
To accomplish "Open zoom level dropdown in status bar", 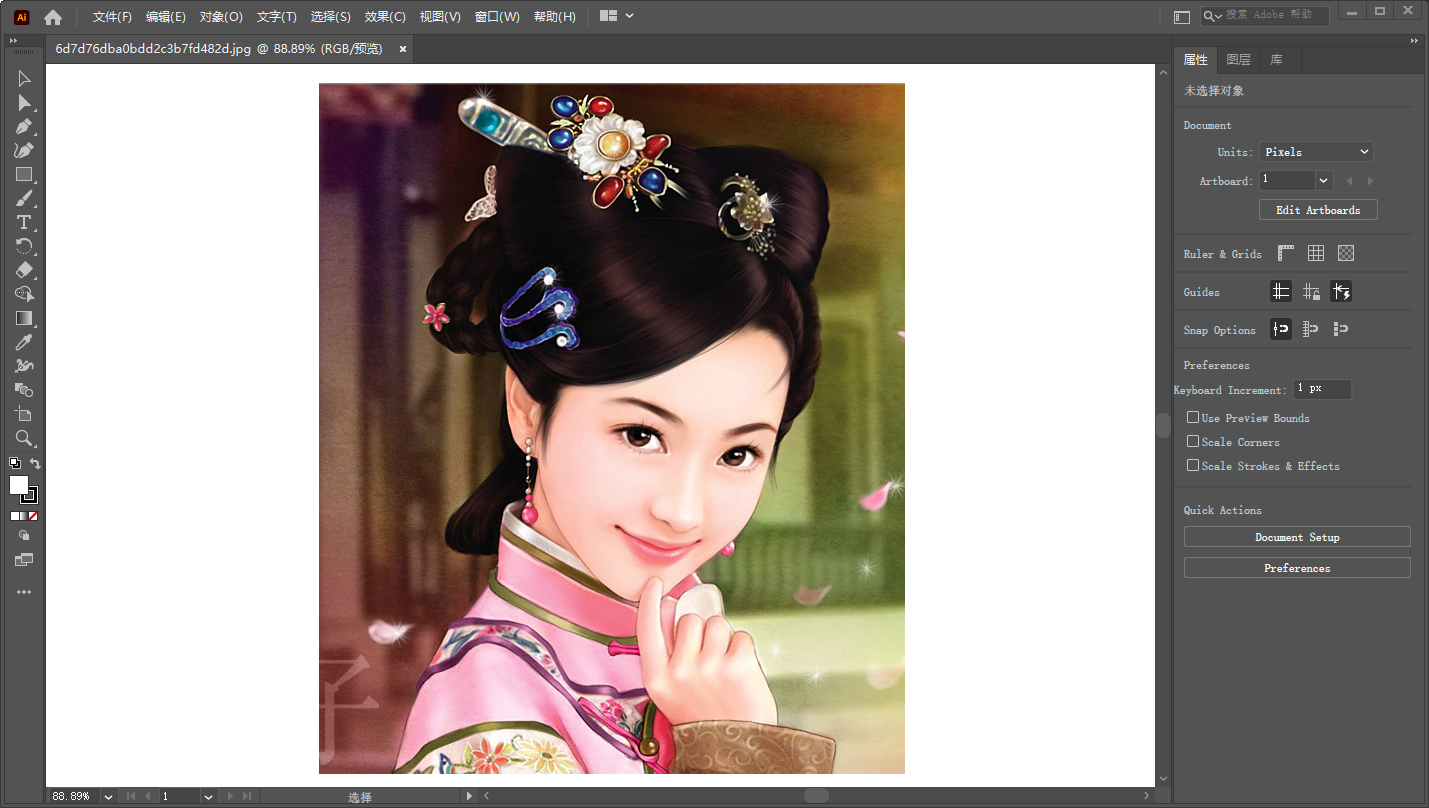I will [108, 797].
